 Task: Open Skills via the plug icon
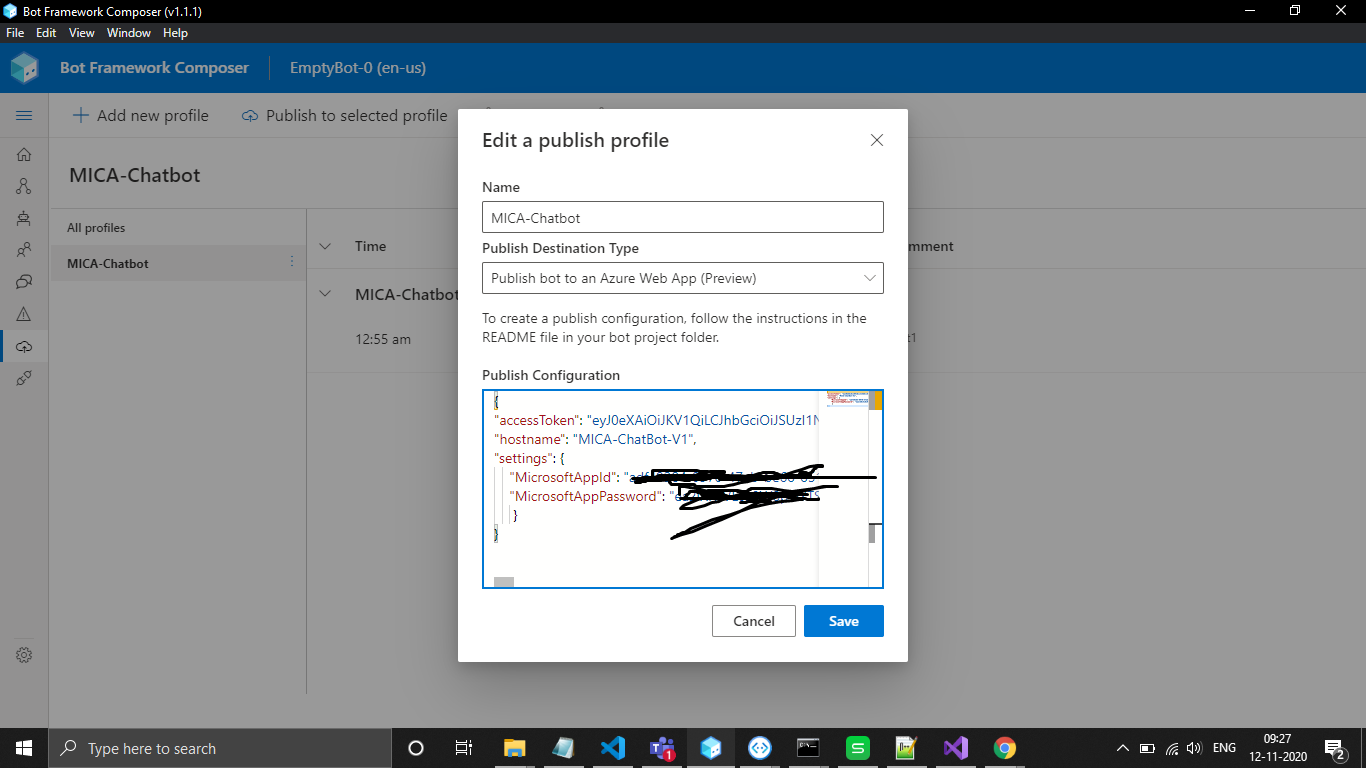tap(25, 378)
